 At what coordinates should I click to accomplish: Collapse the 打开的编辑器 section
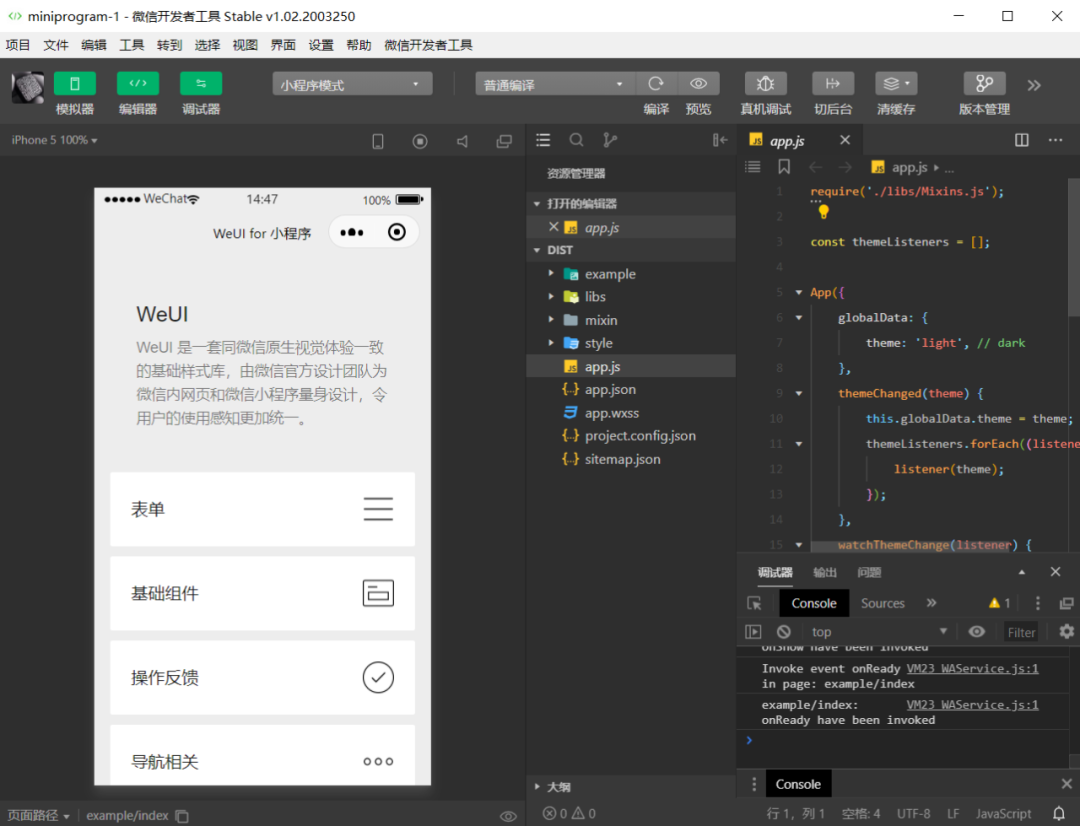(631, 203)
